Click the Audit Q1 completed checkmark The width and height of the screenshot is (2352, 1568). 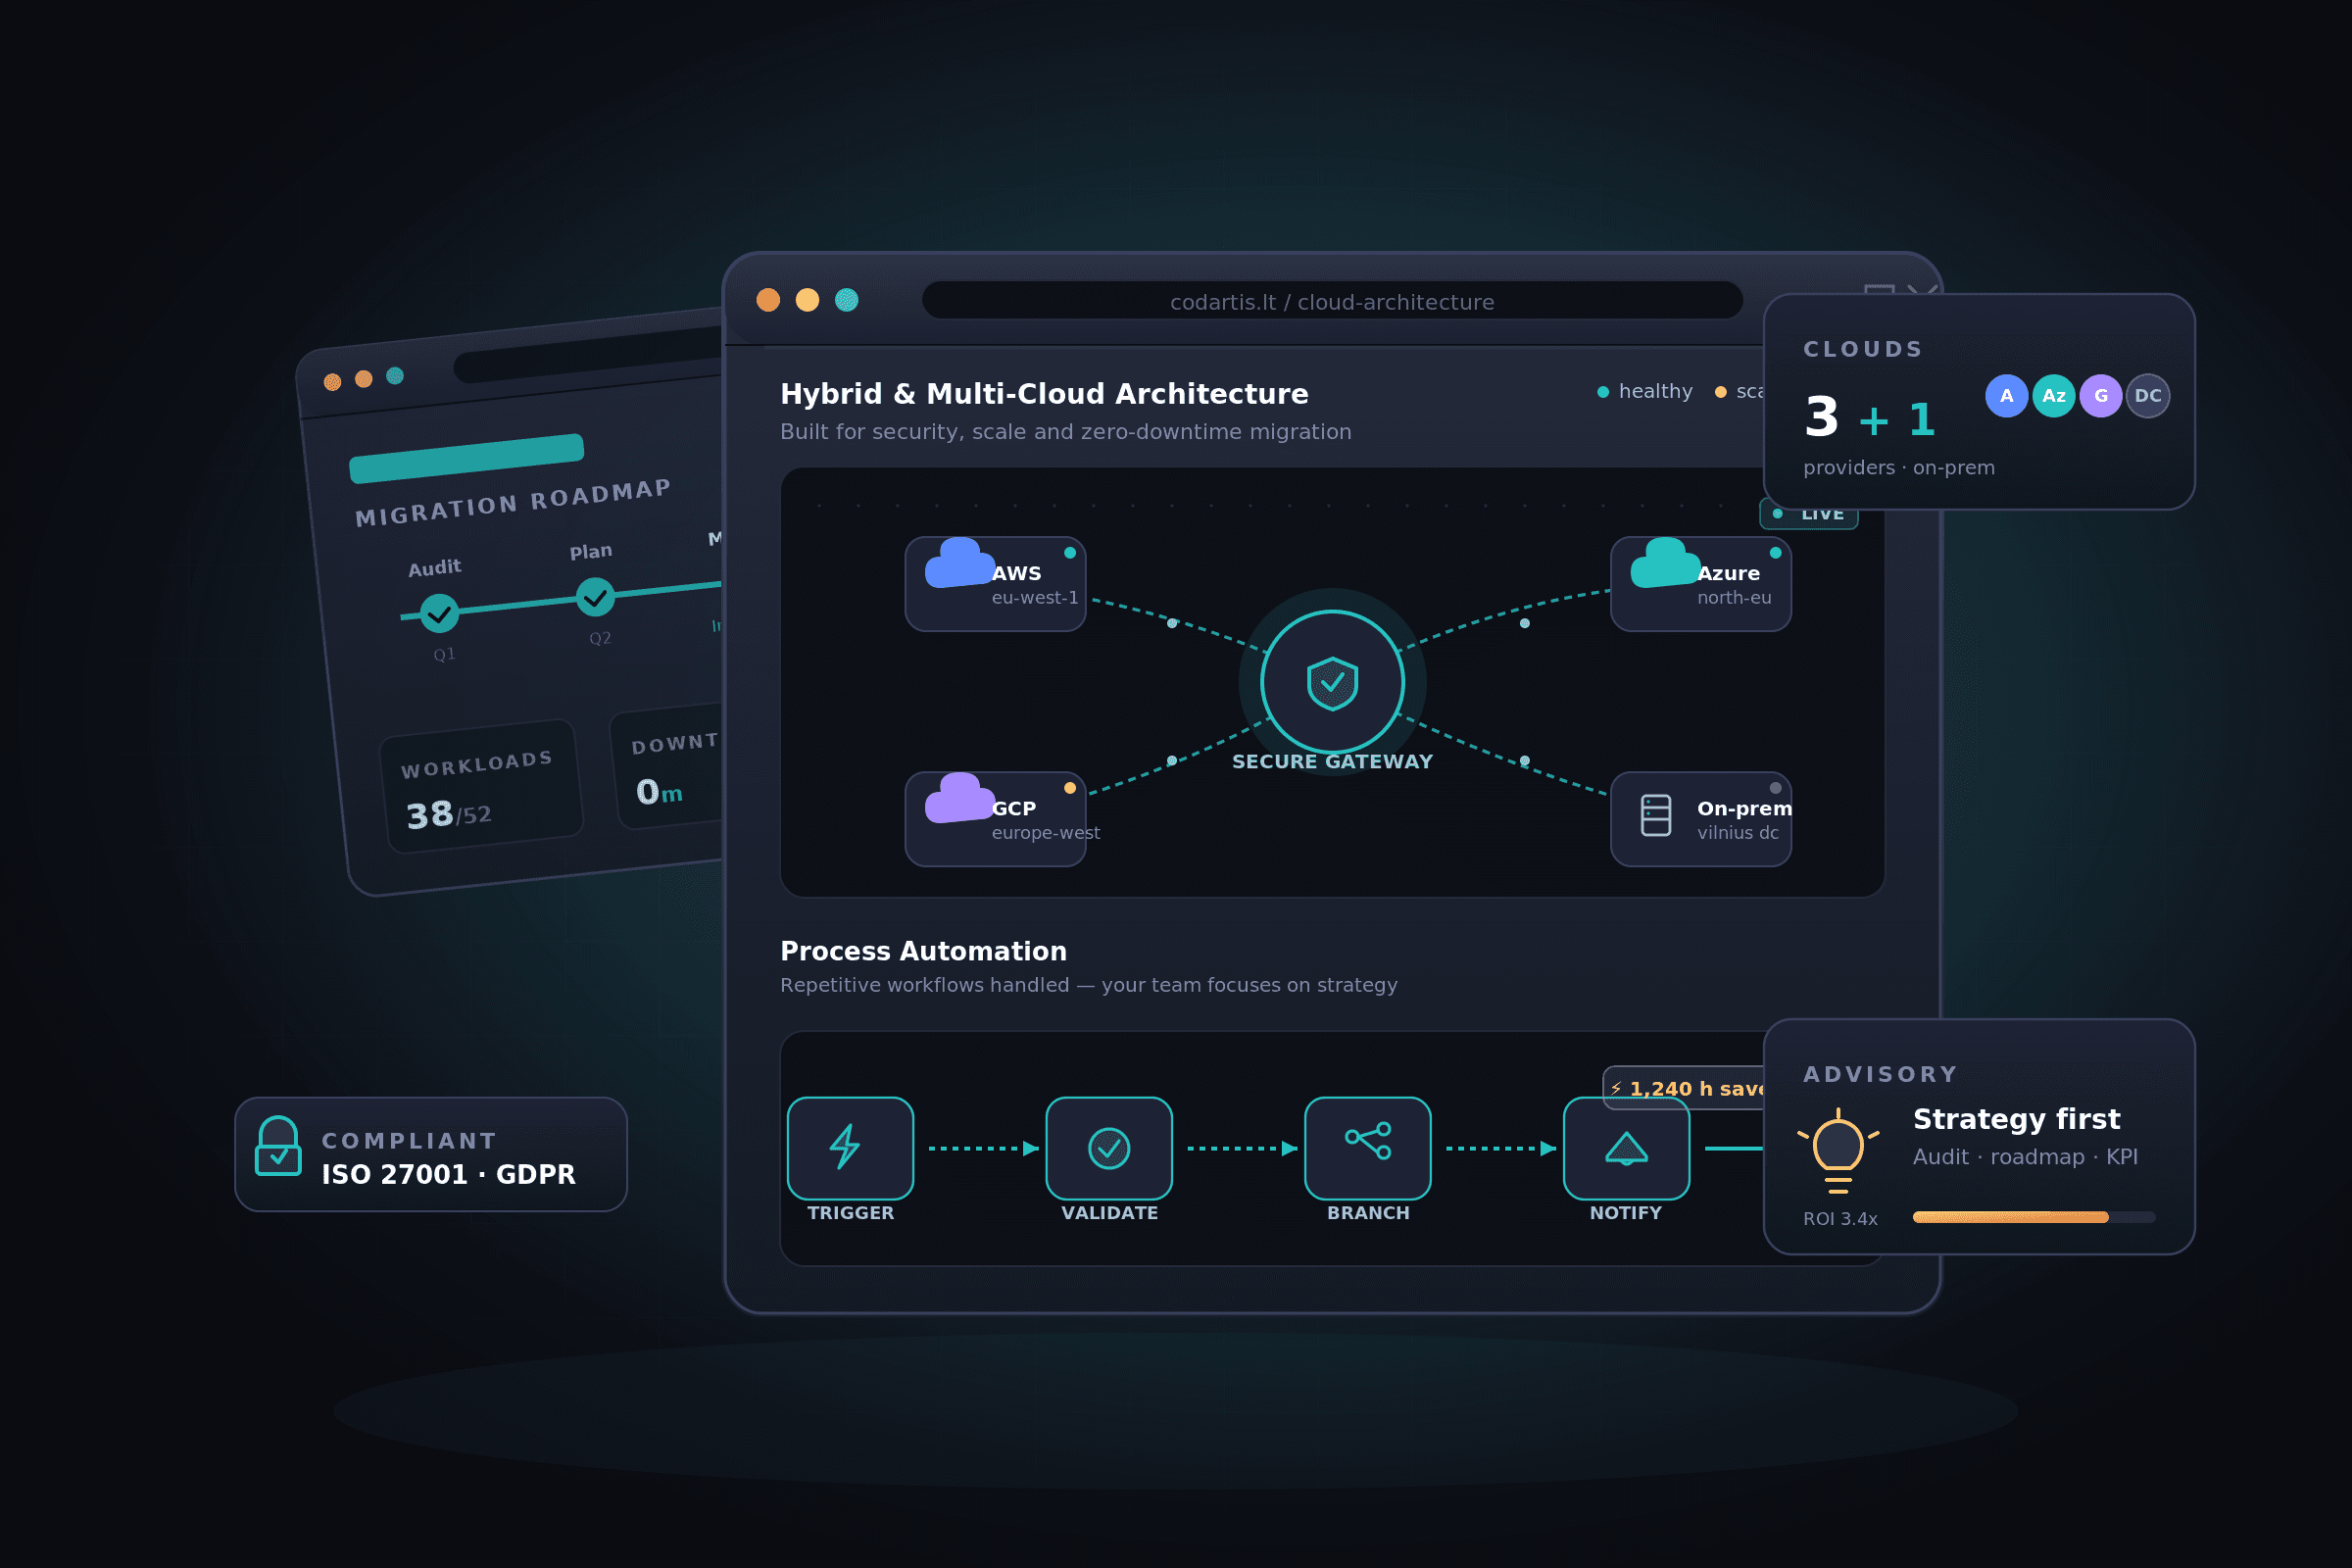point(439,613)
